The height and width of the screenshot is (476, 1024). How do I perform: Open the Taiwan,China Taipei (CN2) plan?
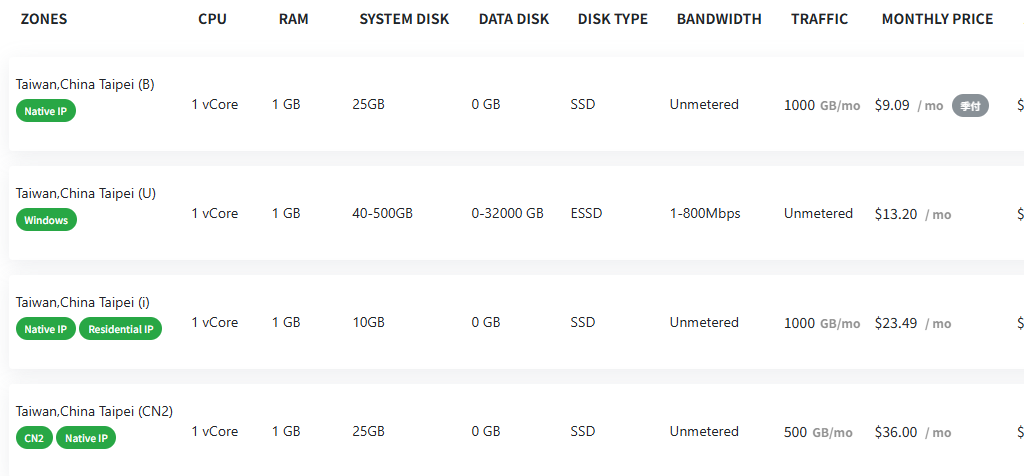94,411
